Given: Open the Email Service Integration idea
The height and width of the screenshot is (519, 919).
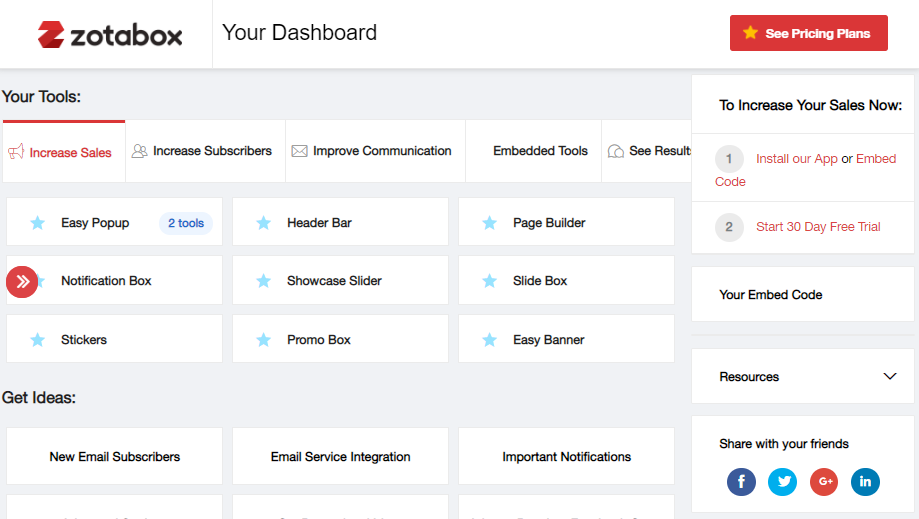Looking at the screenshot, I should point(341,456).
